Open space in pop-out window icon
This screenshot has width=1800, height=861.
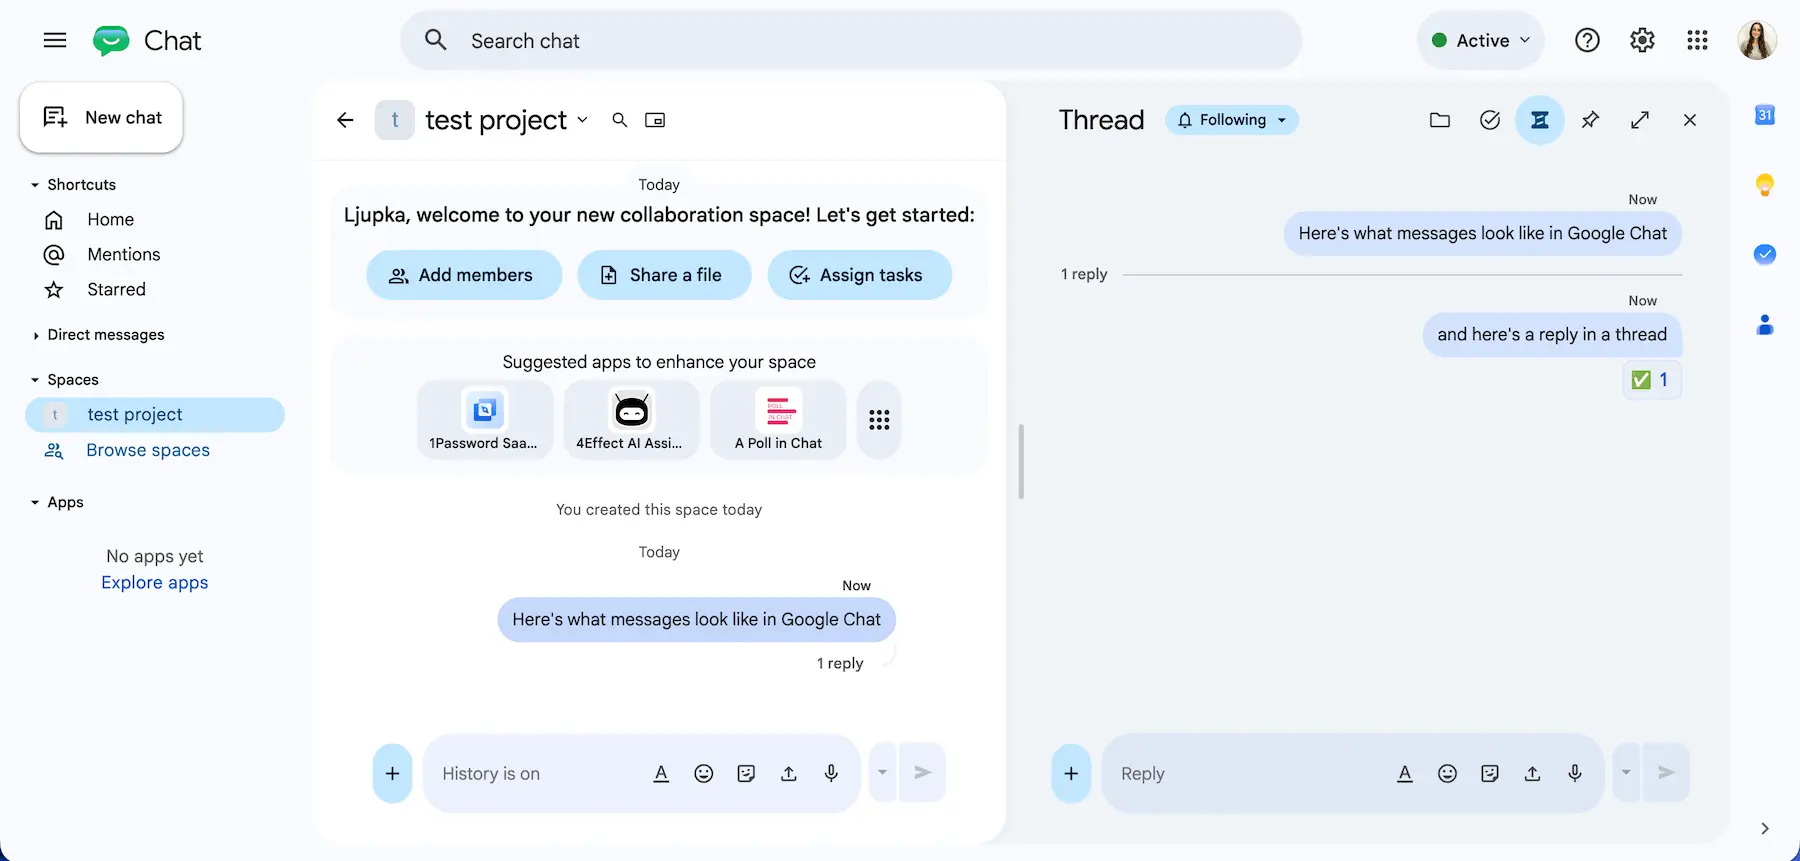click(x=655, y=120)
